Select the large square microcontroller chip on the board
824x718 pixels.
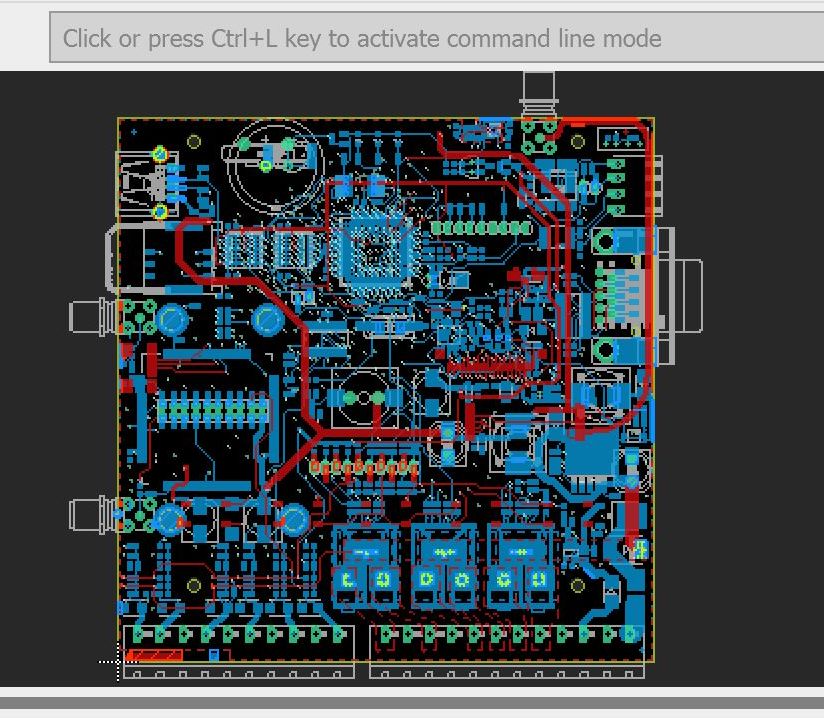[x=375, y=254]
